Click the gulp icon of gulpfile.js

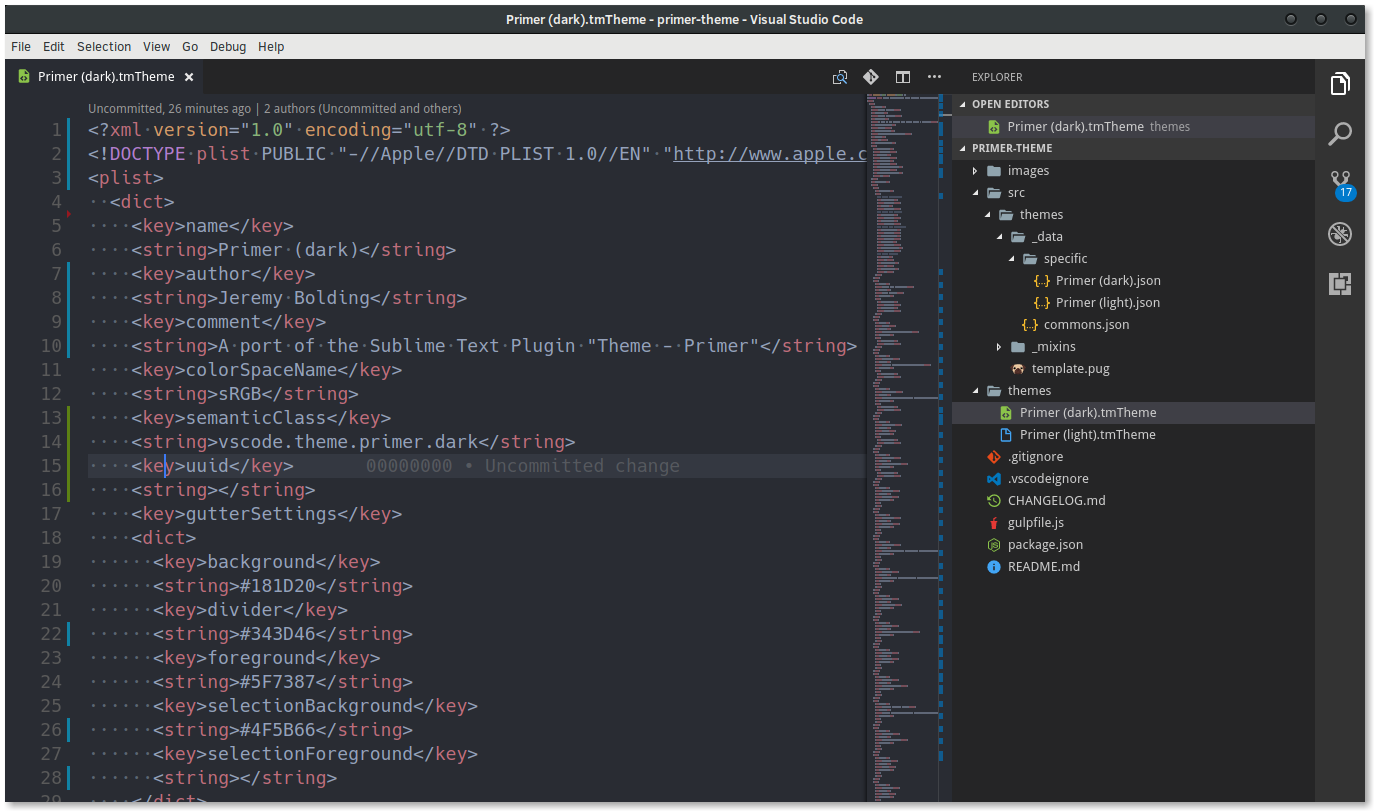click(994, 523)
